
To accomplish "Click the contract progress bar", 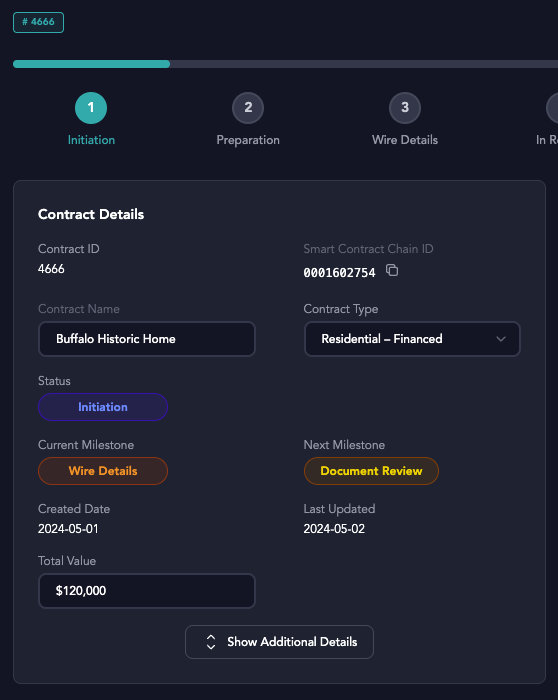I will pyautogui.click(x=285, y=64).
